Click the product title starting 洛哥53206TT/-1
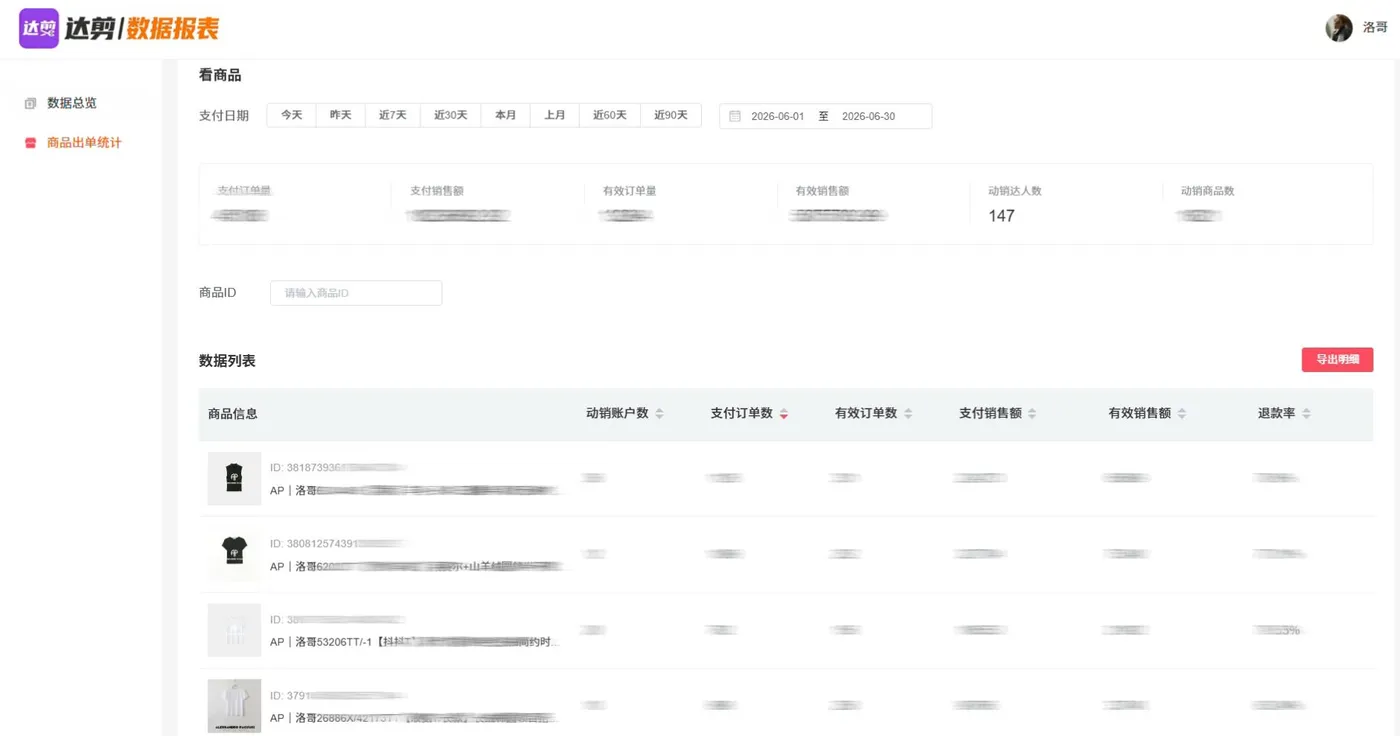The image size is (1400, 736). [x=415, y=642]
